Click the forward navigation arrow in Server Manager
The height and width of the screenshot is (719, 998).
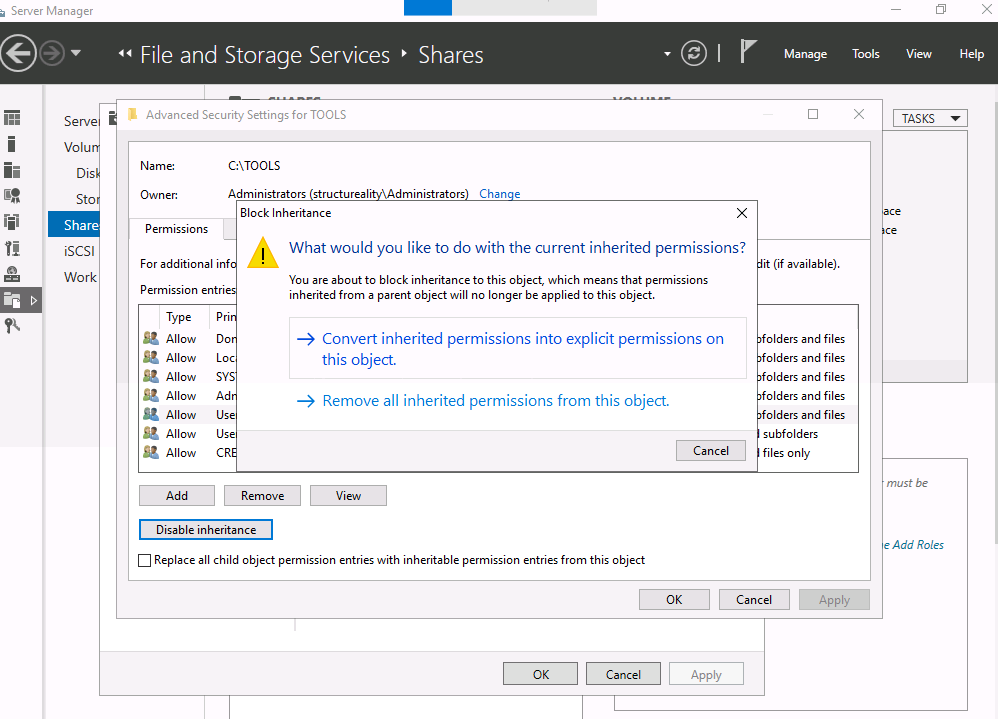point(52,53)
